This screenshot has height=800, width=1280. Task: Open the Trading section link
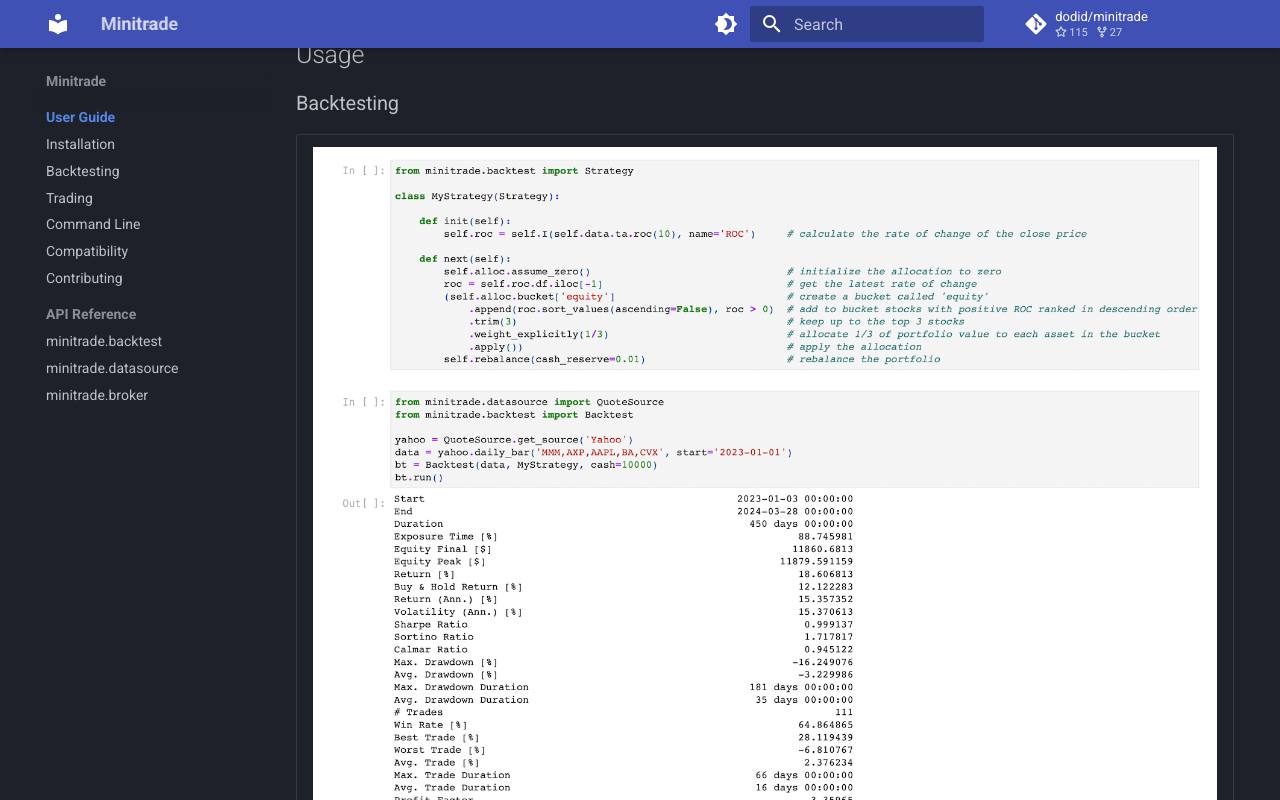(x=69, y=198)
